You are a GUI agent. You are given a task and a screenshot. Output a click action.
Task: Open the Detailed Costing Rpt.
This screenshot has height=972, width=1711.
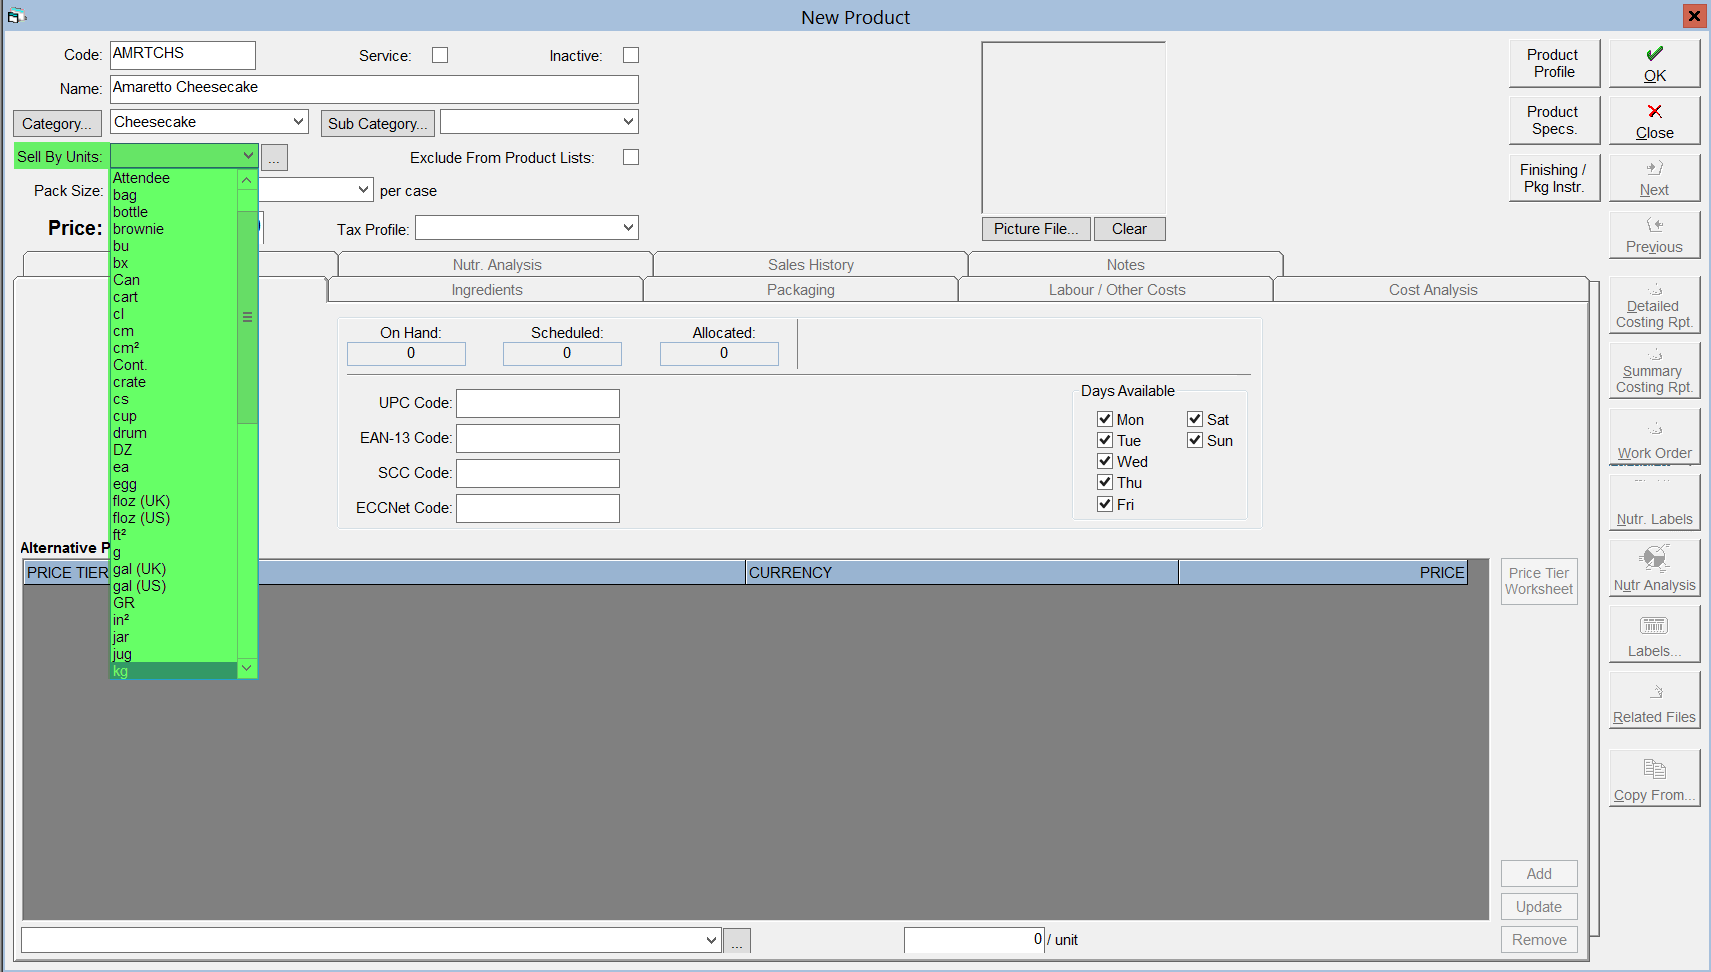coord(1654,305)
